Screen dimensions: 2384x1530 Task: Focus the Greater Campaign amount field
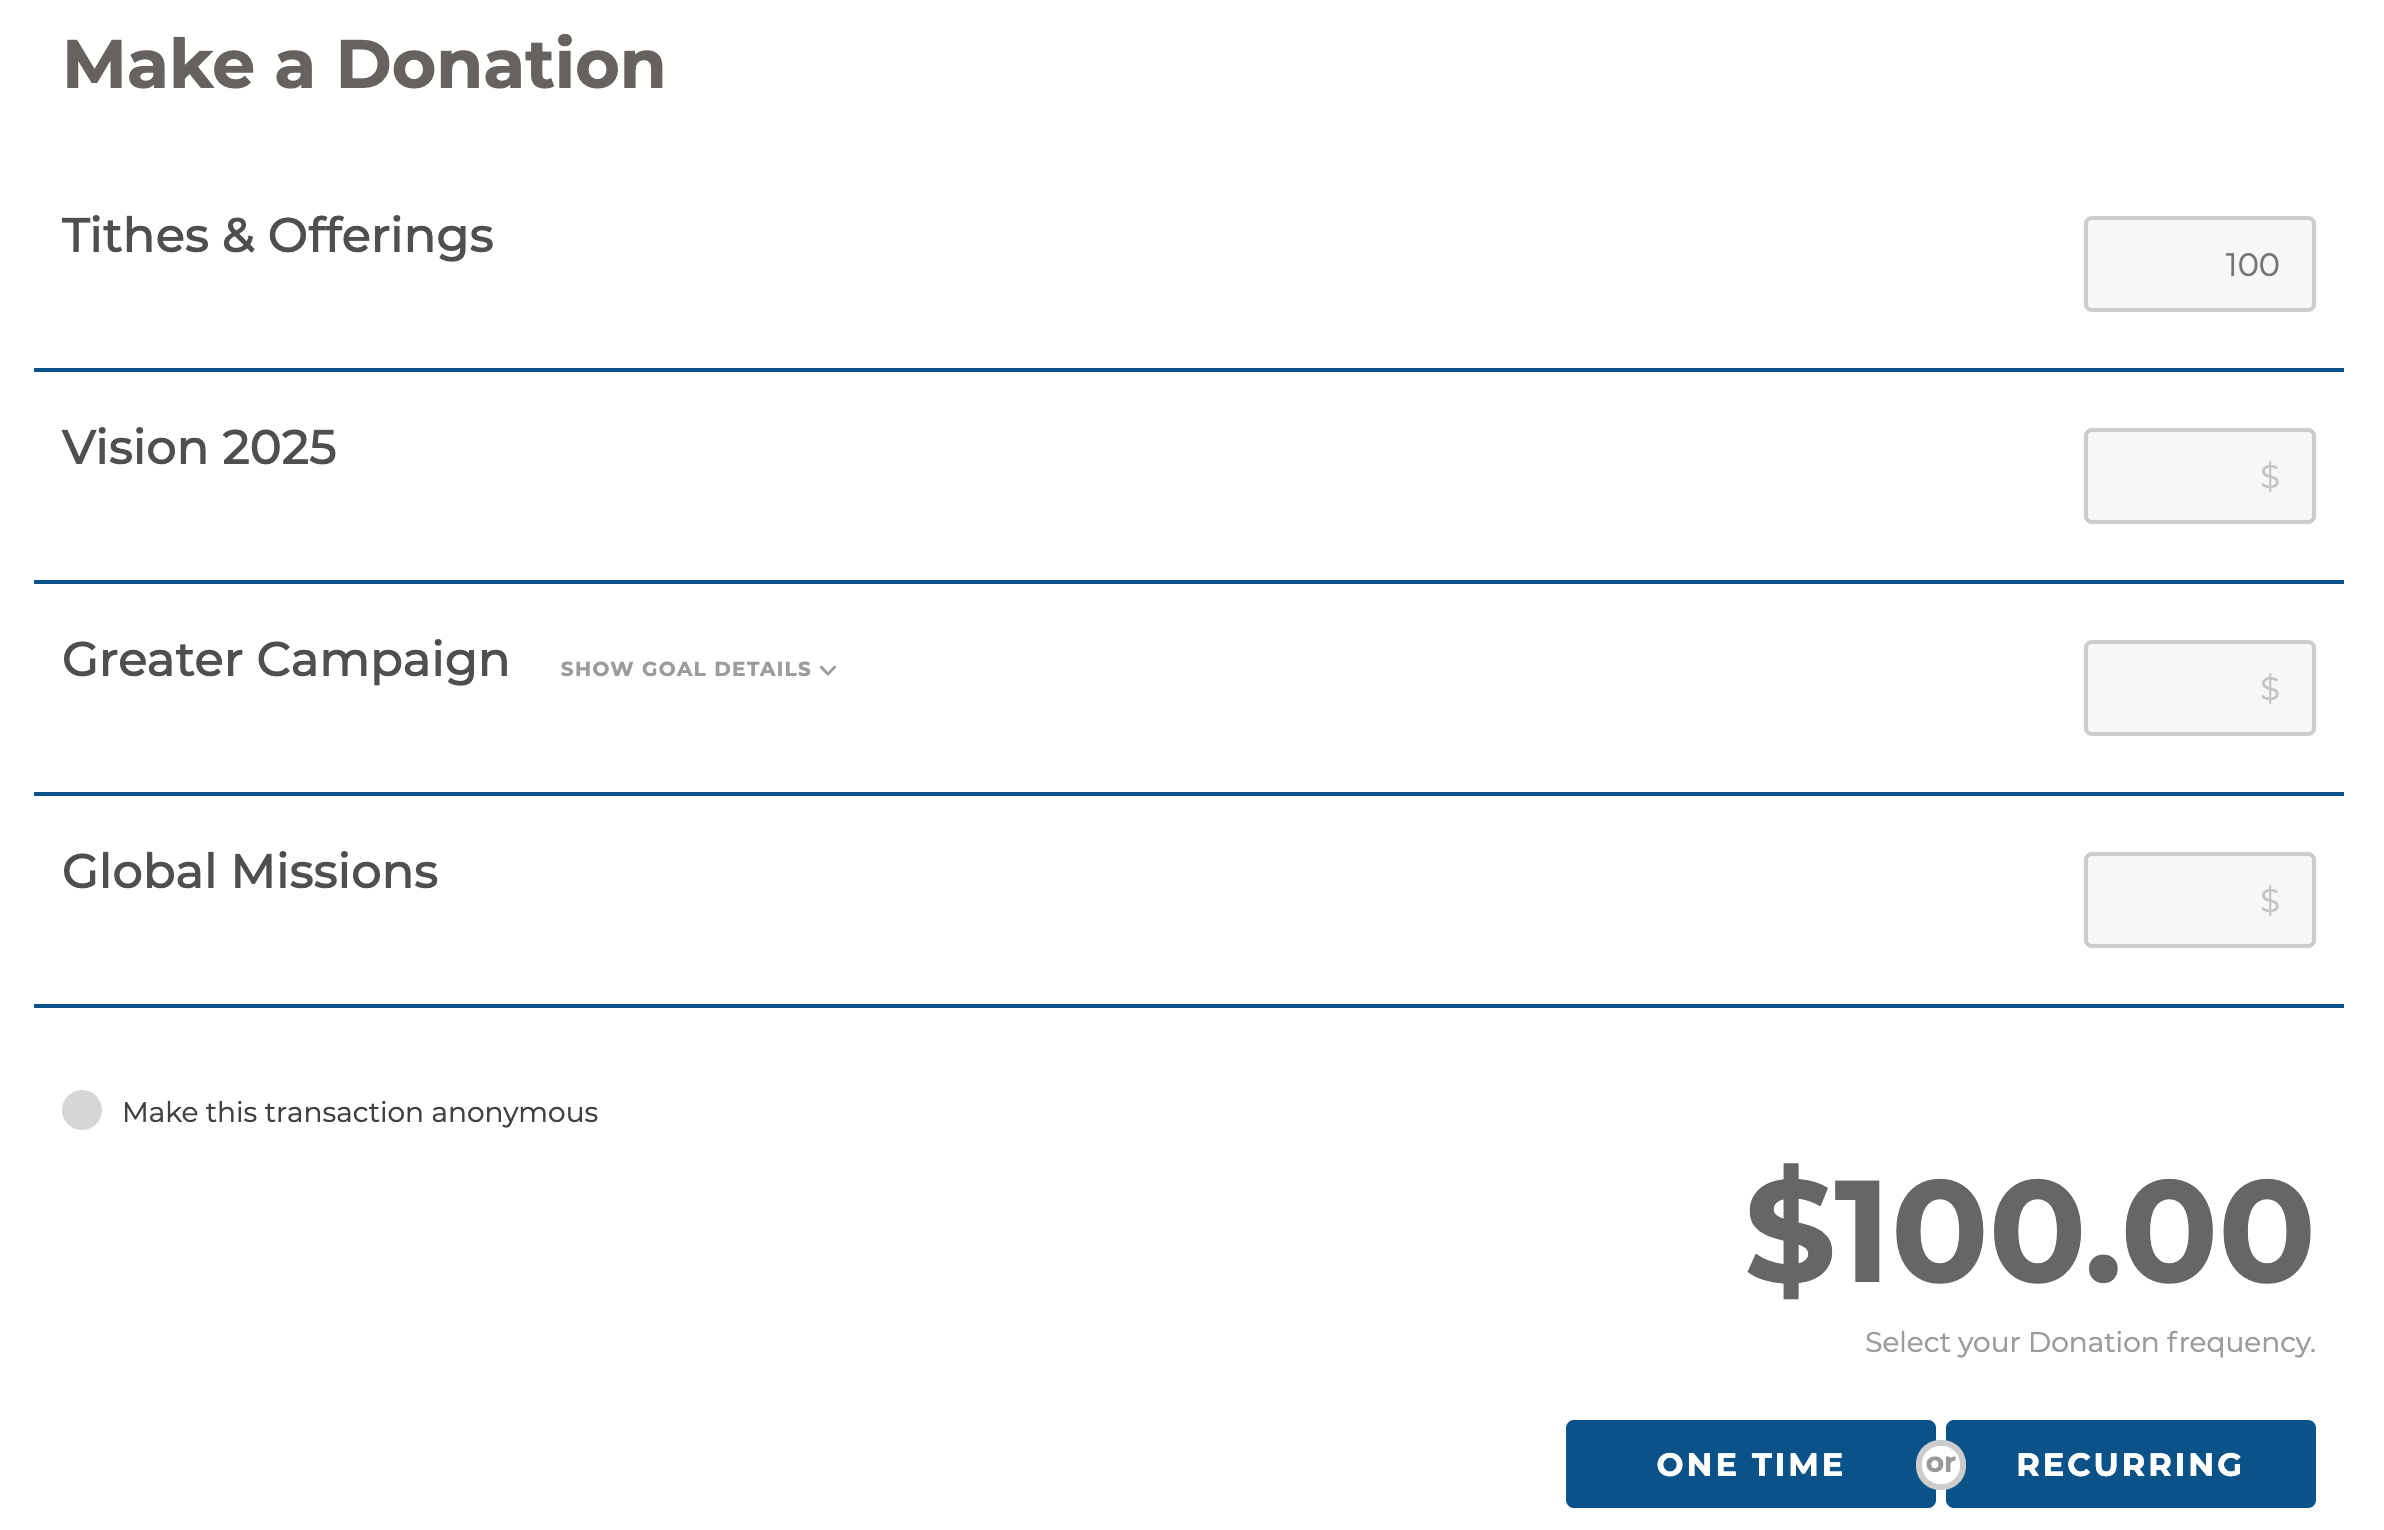click(x=2199, y=688)
